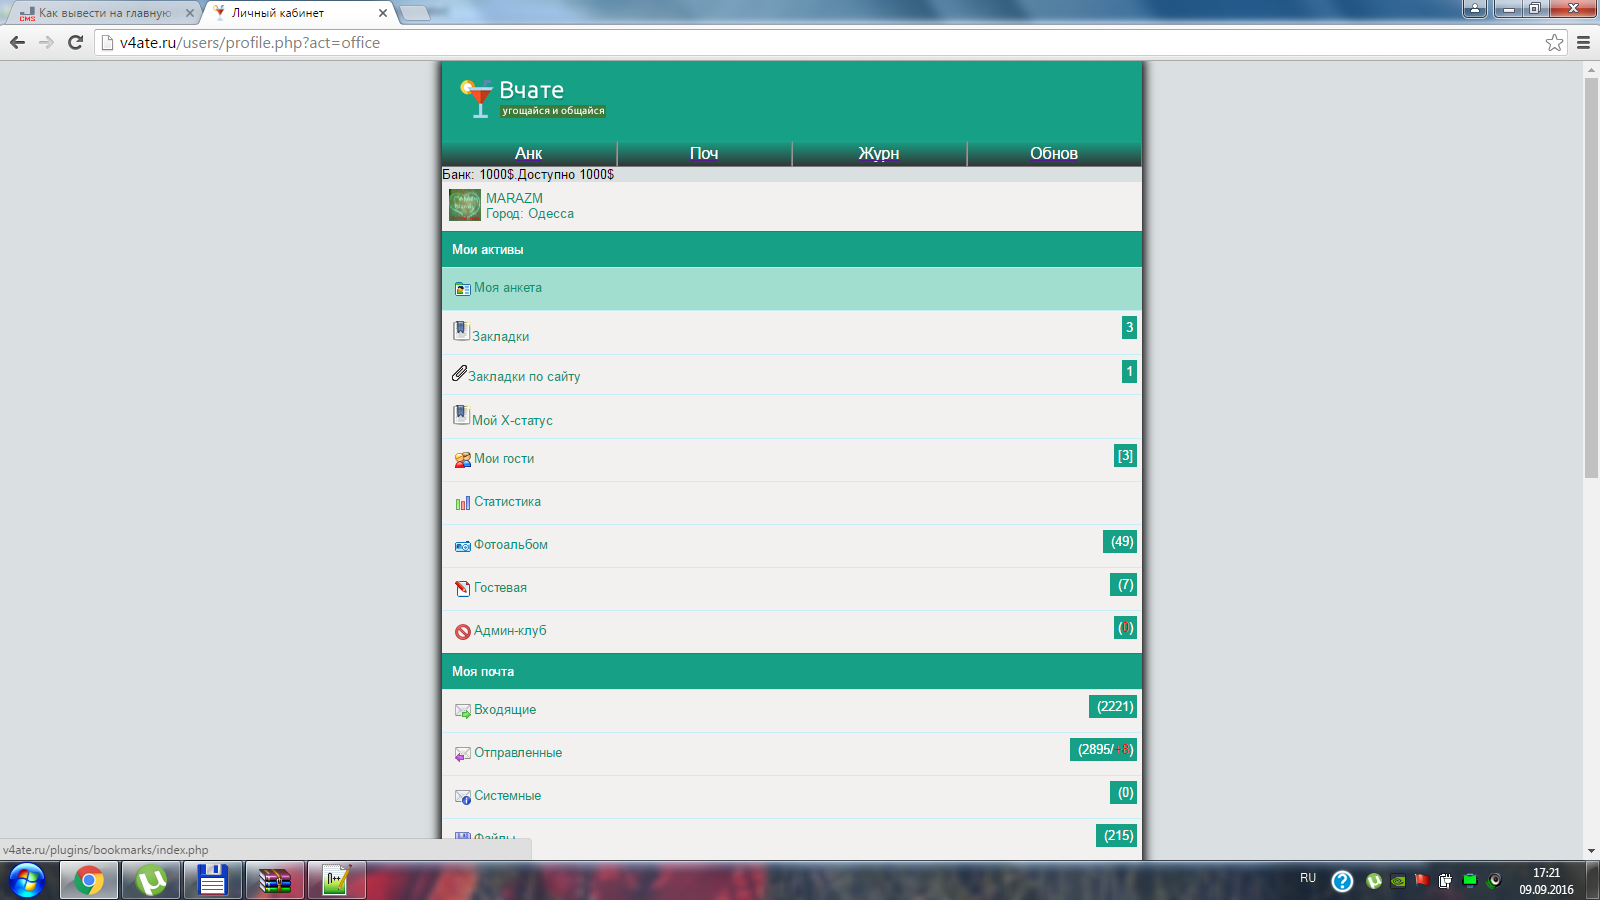Click the notepad app icon in the taskbar

(x=337, y=881)
